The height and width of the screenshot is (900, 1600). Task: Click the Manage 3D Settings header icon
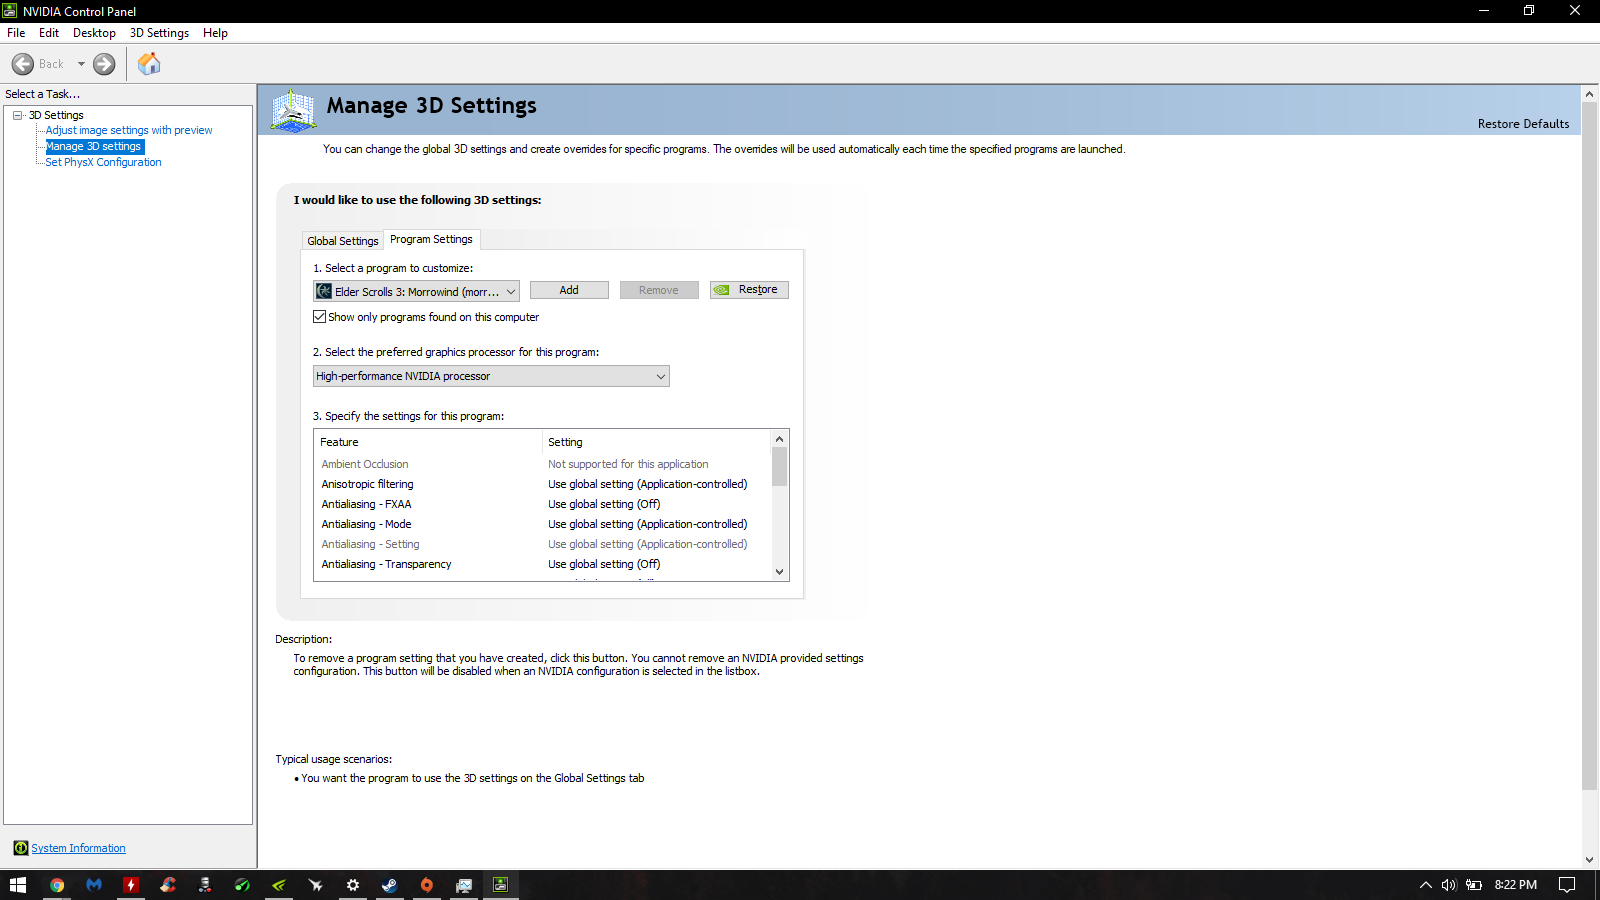pyautogui.click(x=293, y=110)
